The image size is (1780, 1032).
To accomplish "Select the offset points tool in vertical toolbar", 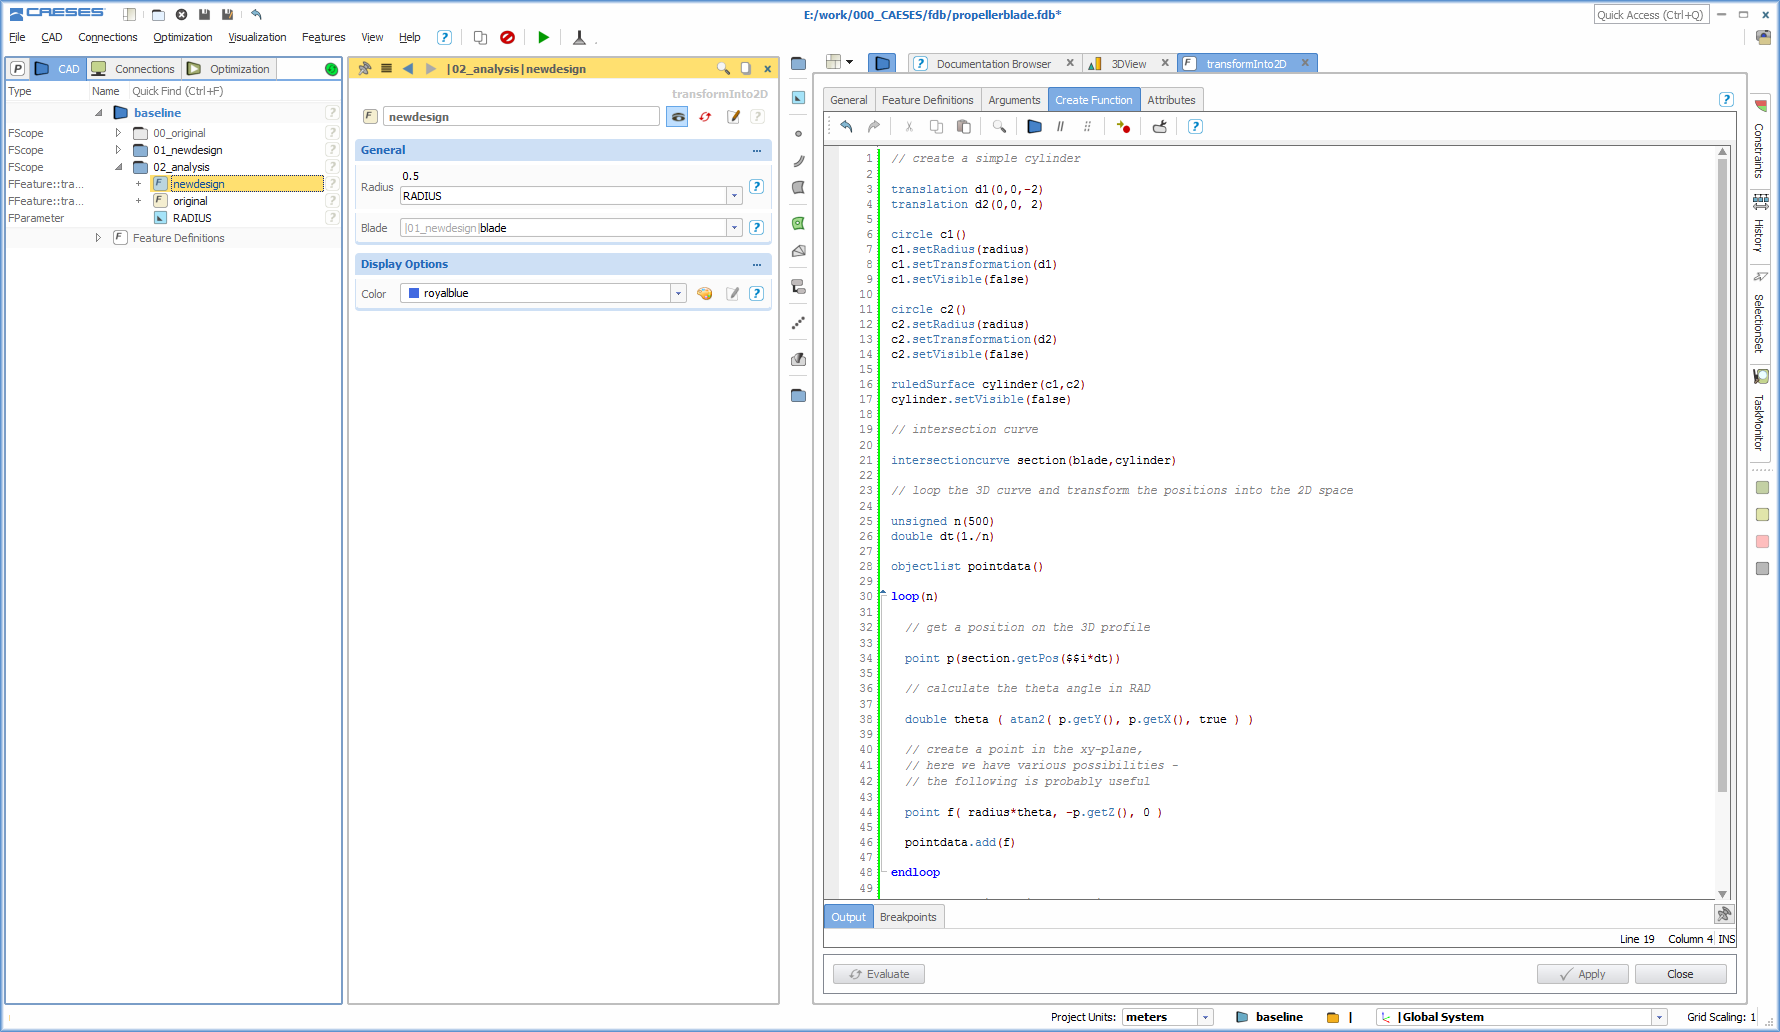I will coord(798,323).
